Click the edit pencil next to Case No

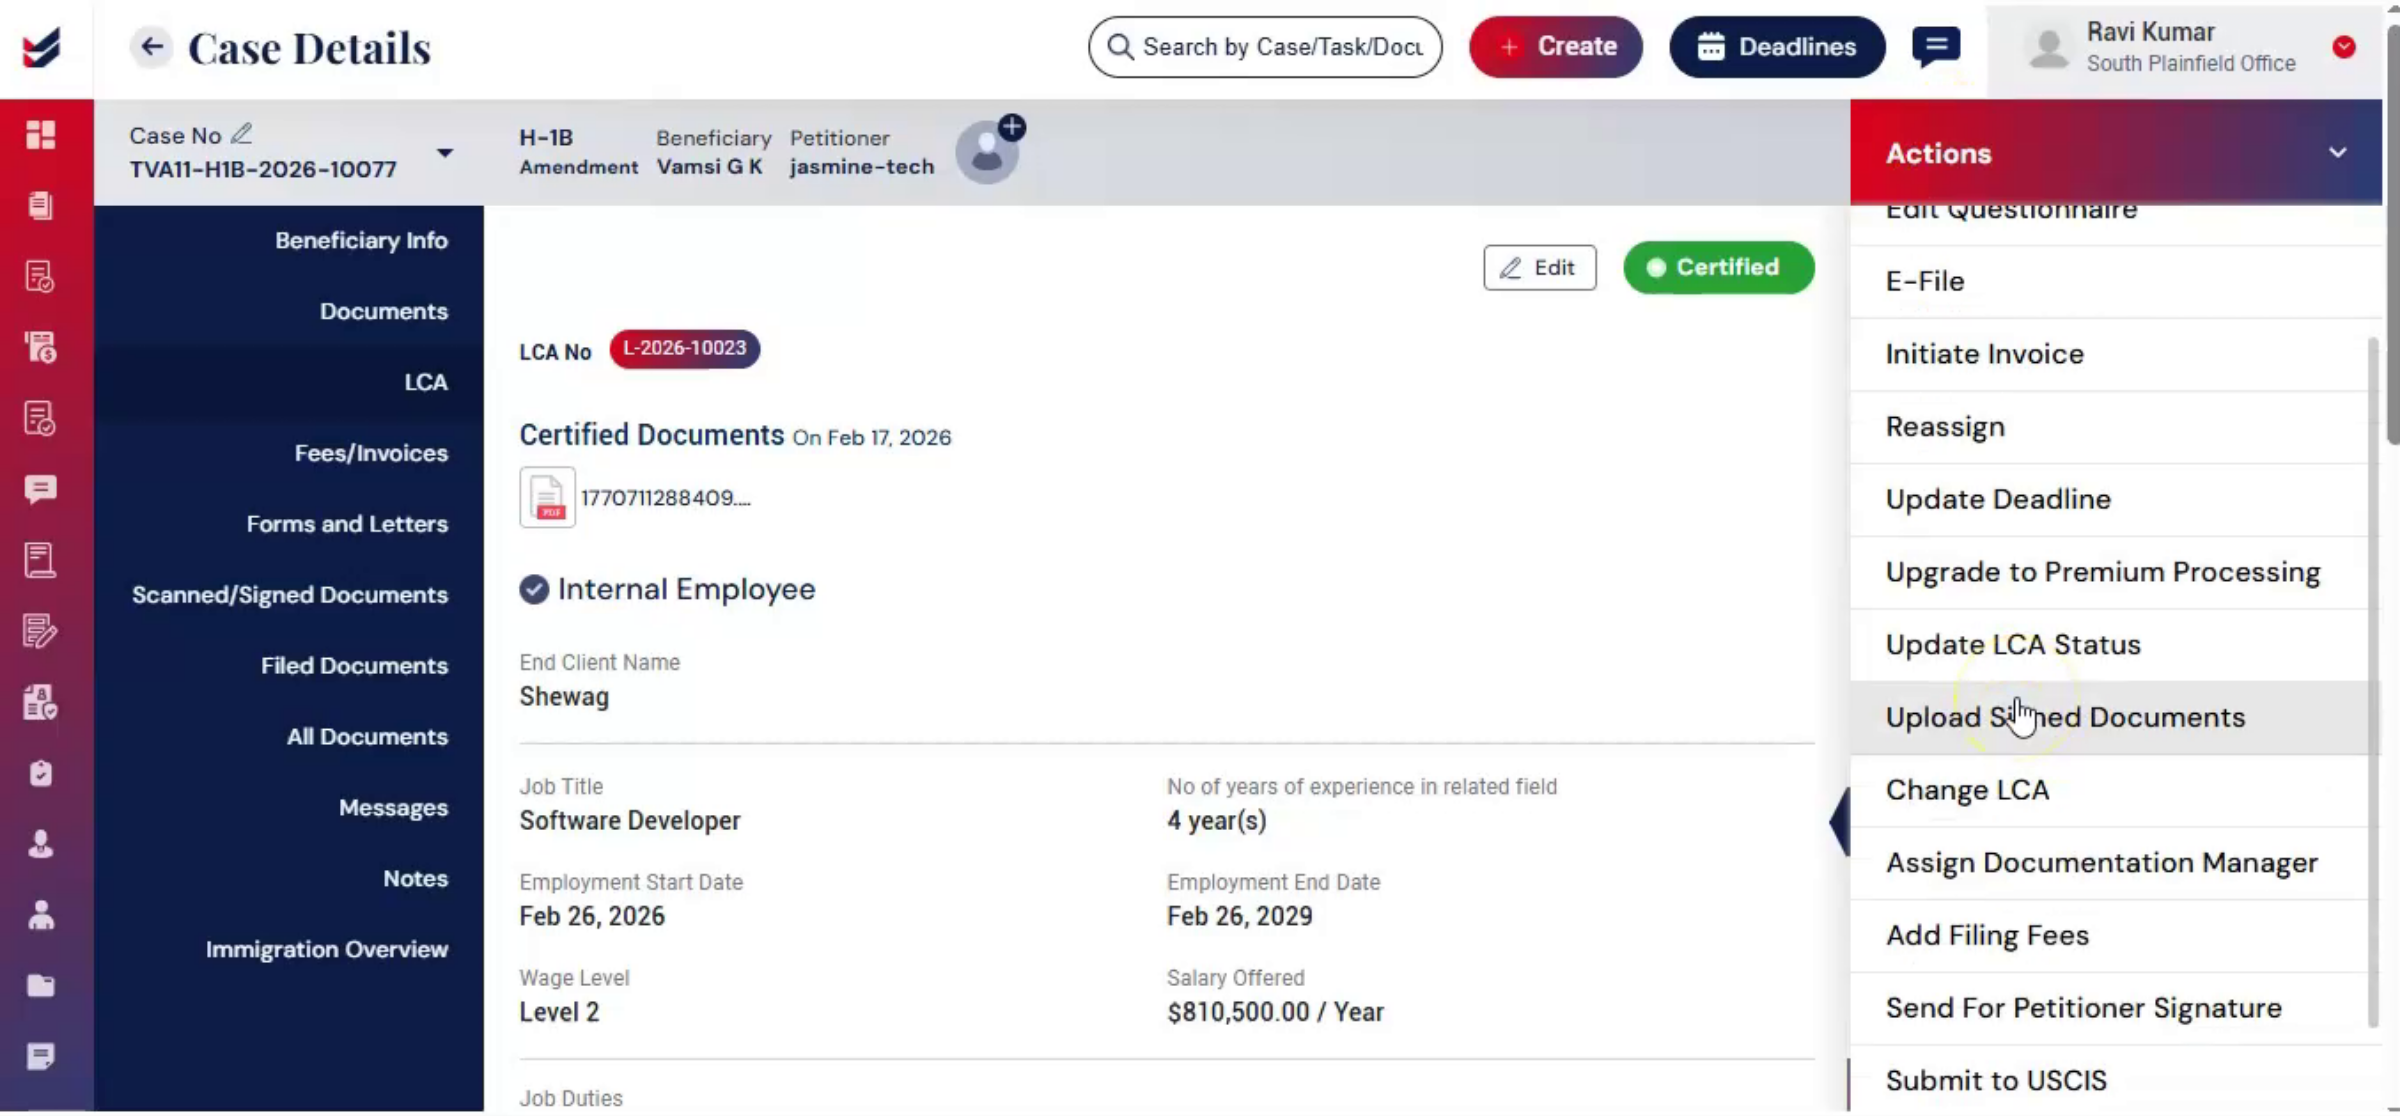(241, 134)
